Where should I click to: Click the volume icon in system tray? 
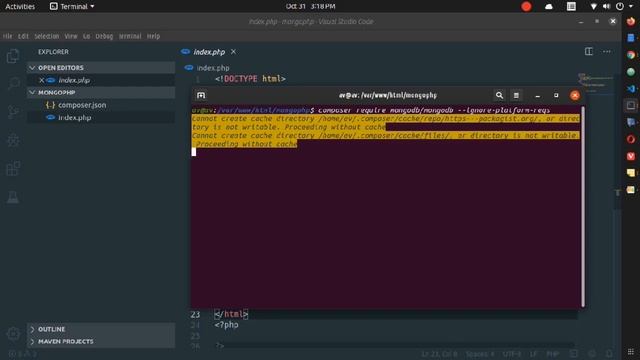point(607,6)
